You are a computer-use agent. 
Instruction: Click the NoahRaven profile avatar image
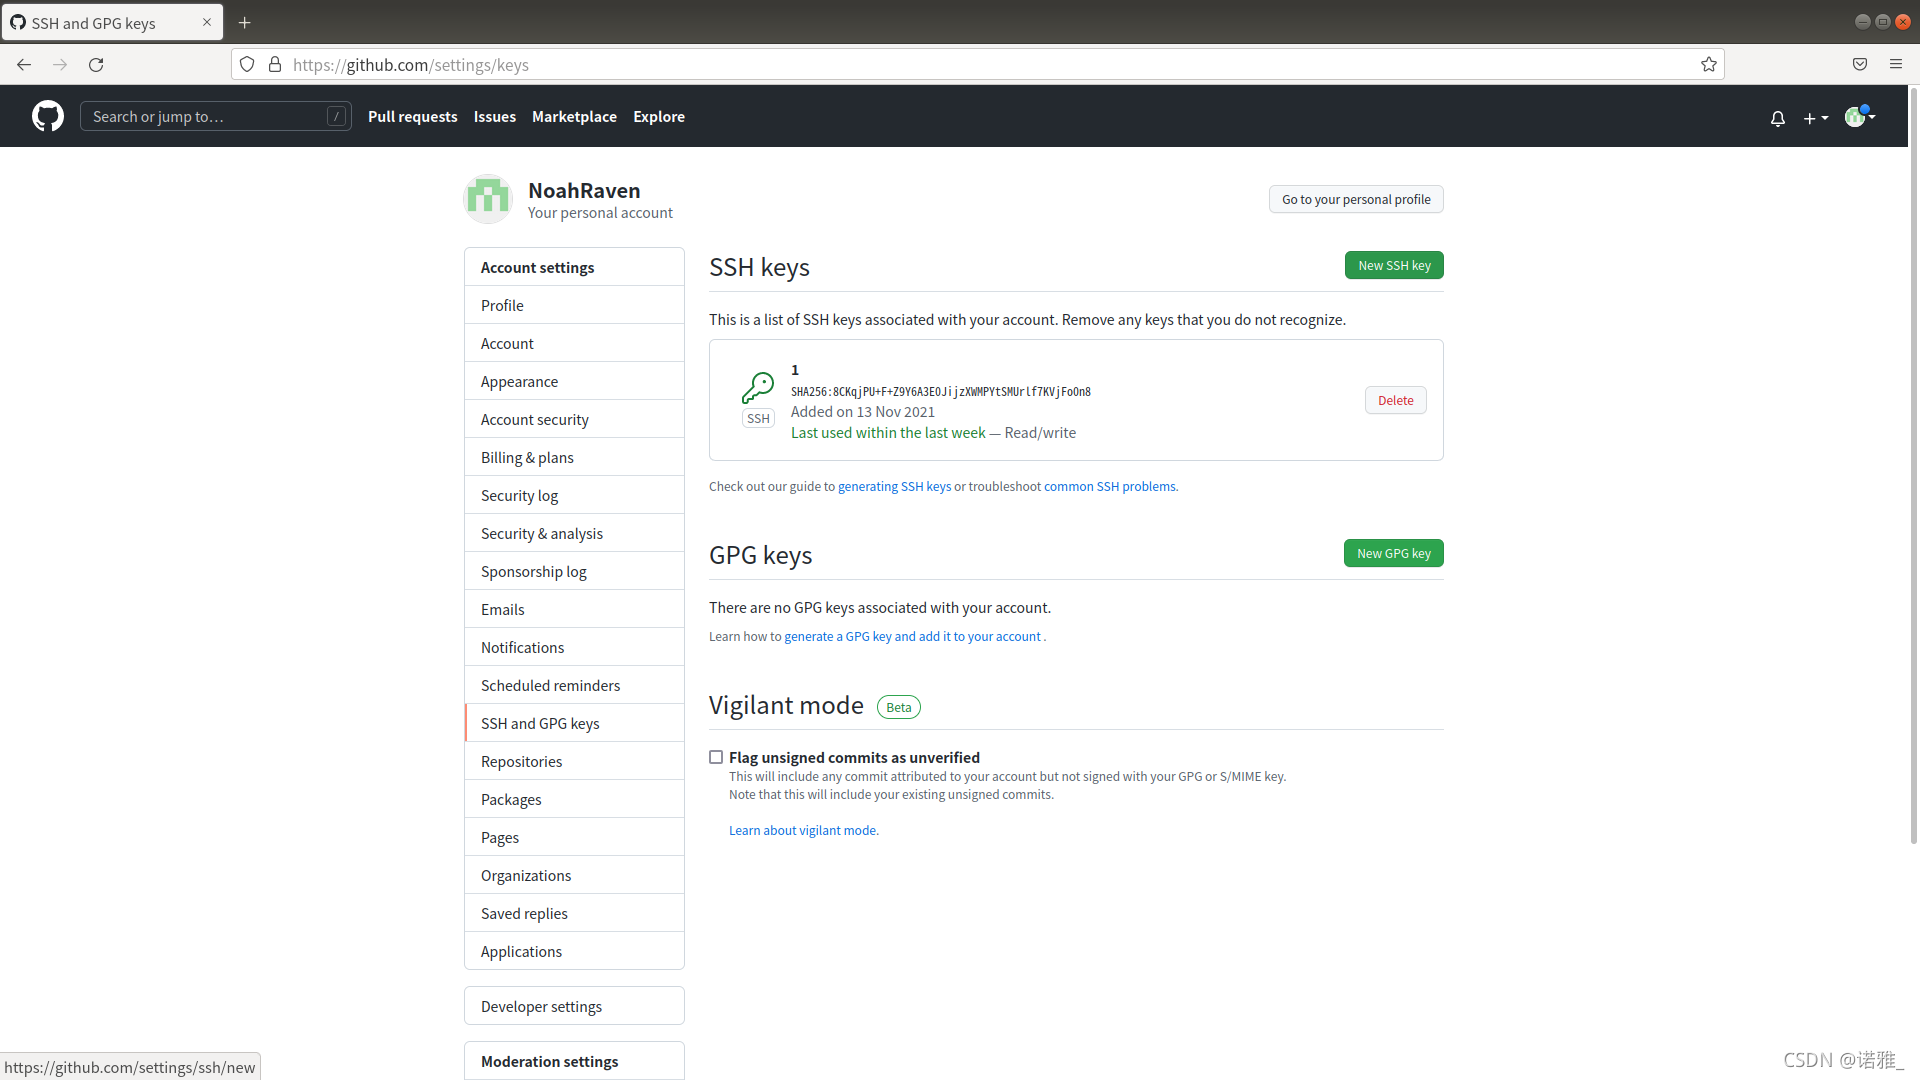click(488, 198)
